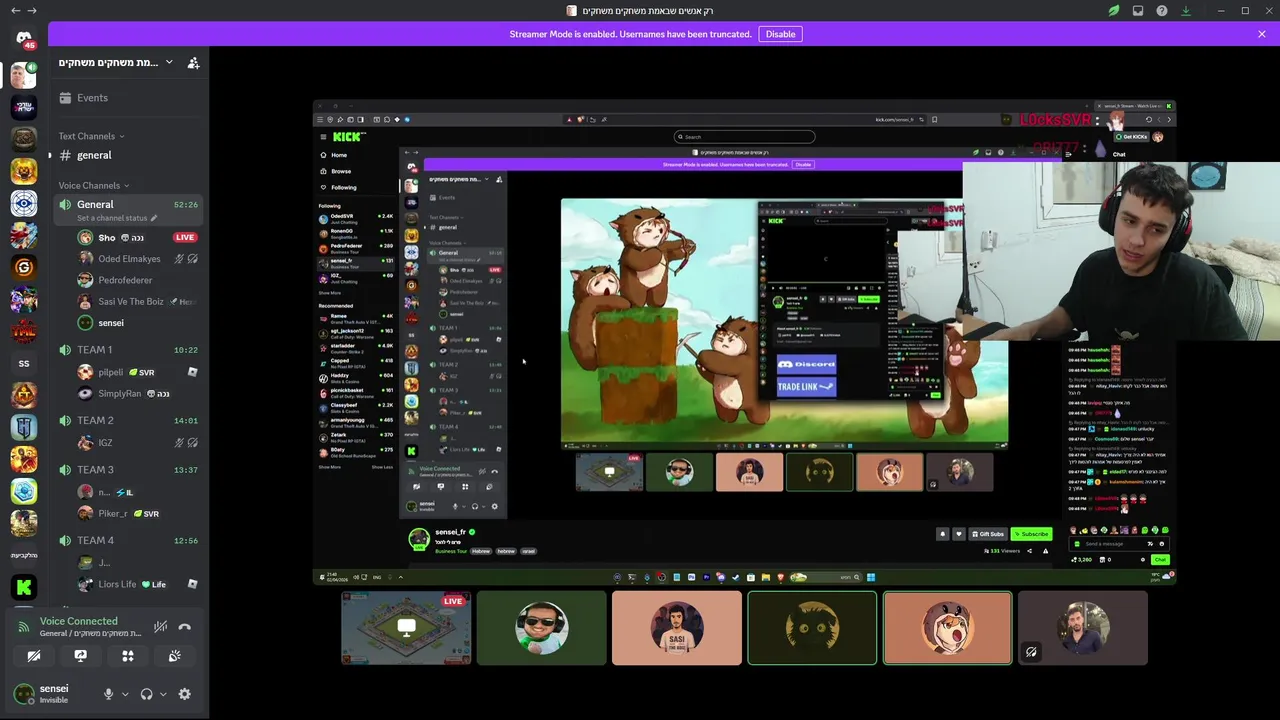Toggle noise suppression icon in voice panel

[160, 627]
